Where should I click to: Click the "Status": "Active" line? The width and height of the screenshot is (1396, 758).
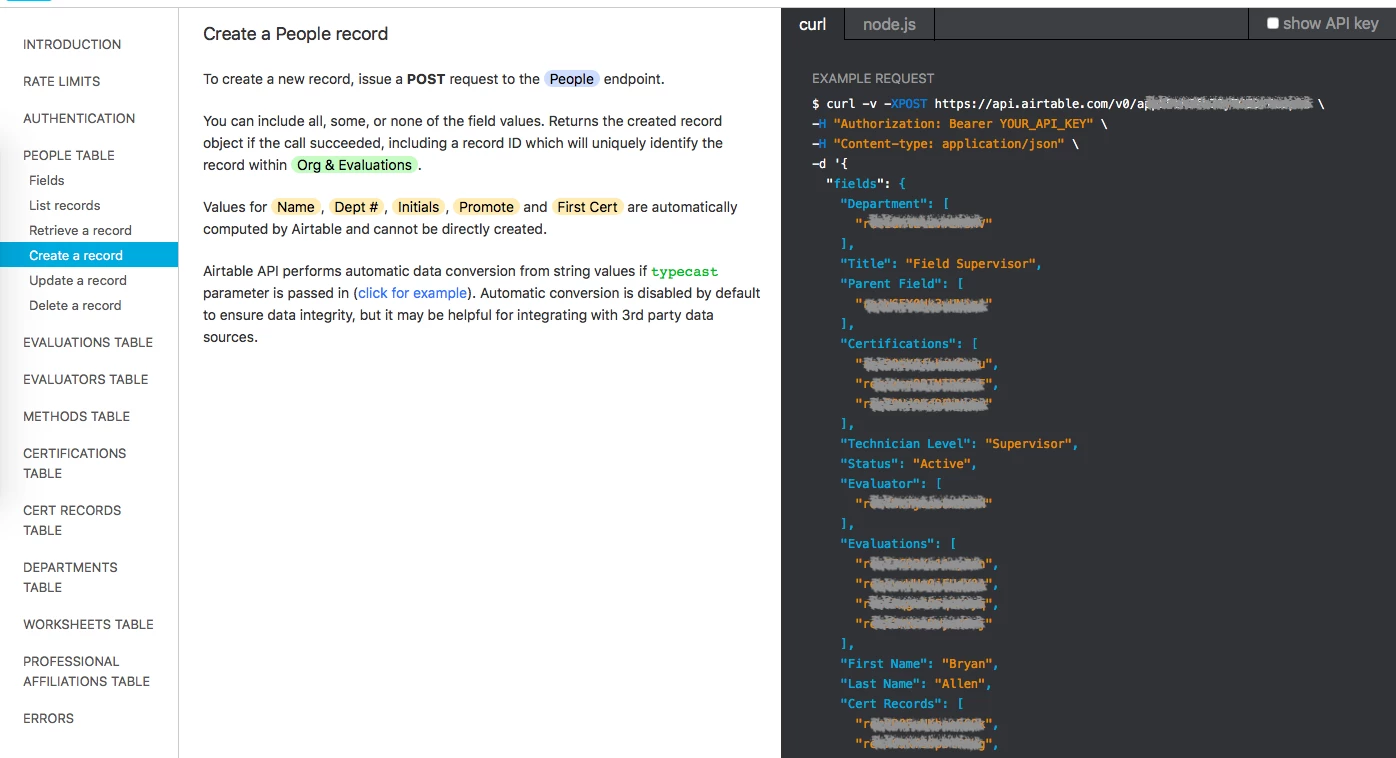coord(908,464)
